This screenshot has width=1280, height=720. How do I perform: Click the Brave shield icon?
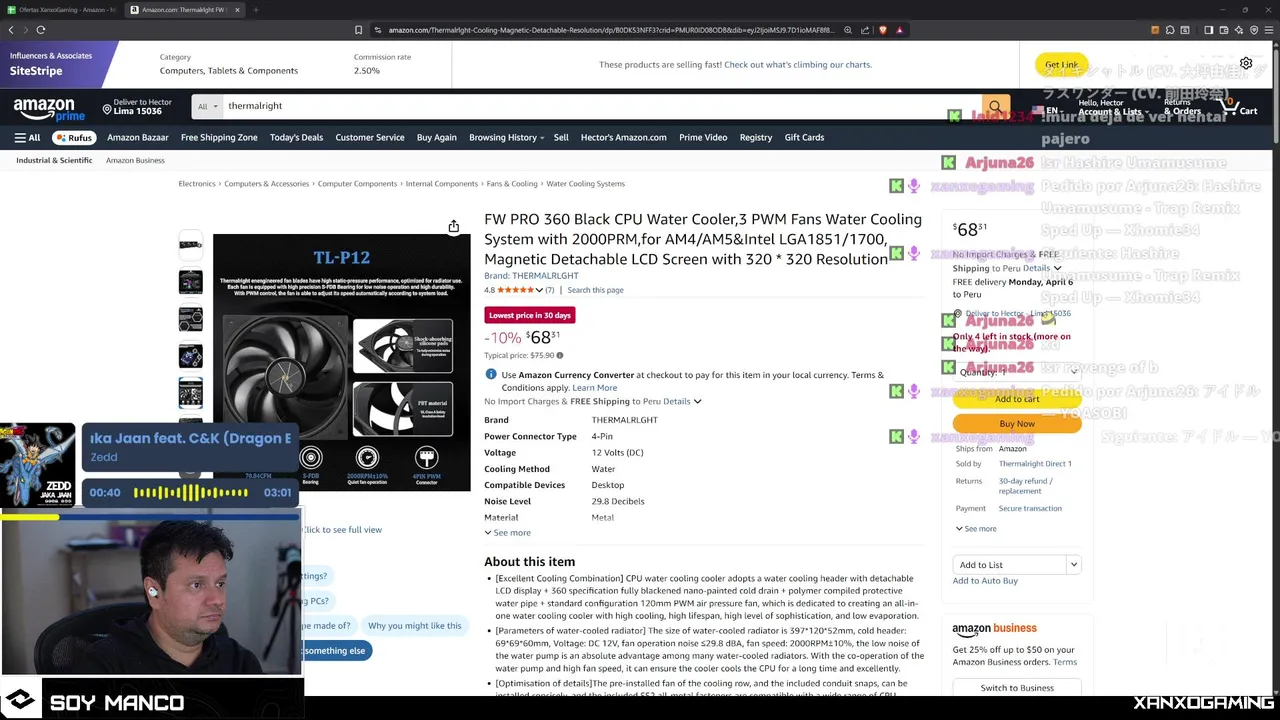coord(883,30)
